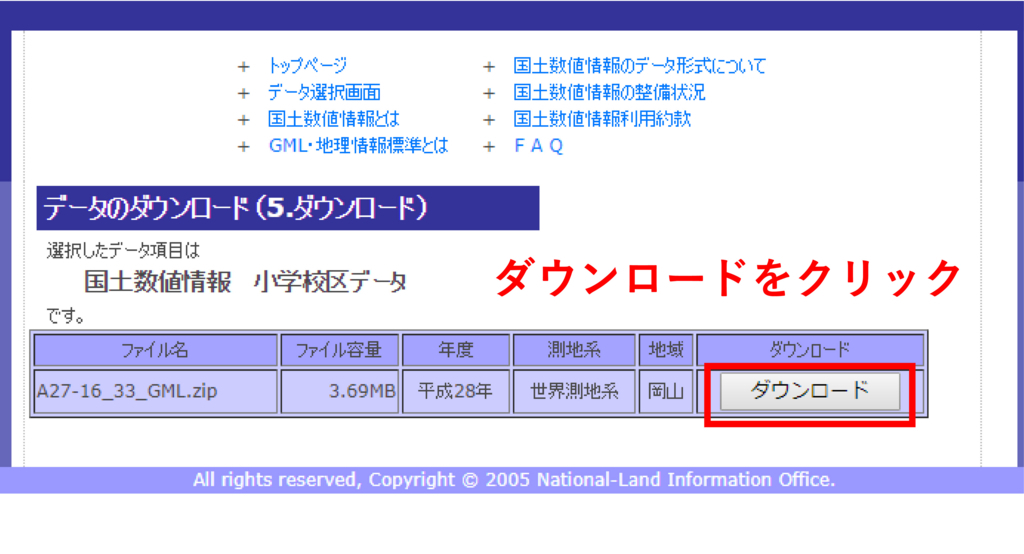Click the データのダウンロード heading banner
The image size is (1024, 554).
click(288, 208)
